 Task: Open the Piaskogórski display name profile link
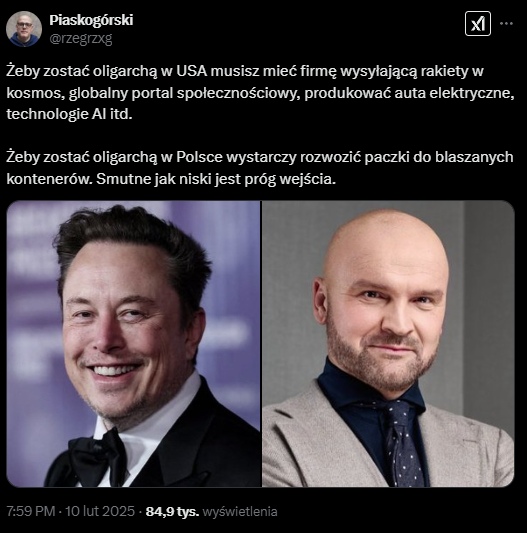[91, 20]
